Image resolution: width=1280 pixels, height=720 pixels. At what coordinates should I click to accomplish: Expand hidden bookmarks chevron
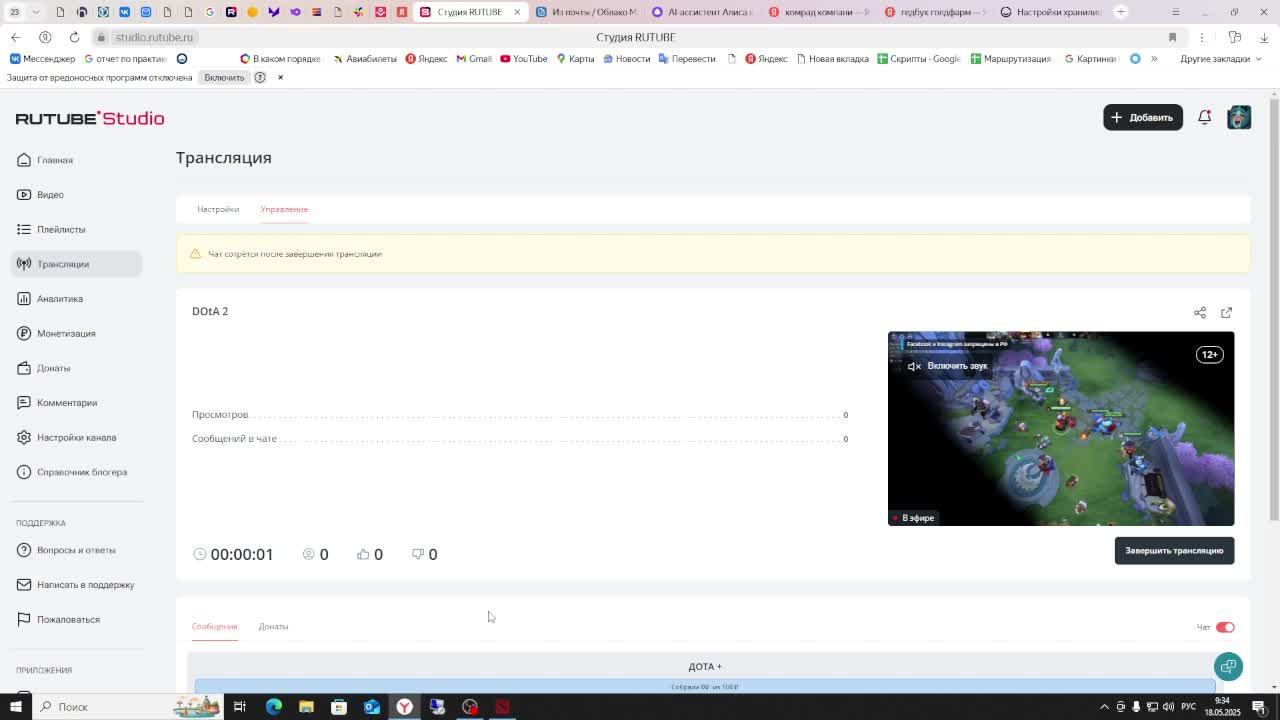pyautogui.click(x=1154, y=59)
